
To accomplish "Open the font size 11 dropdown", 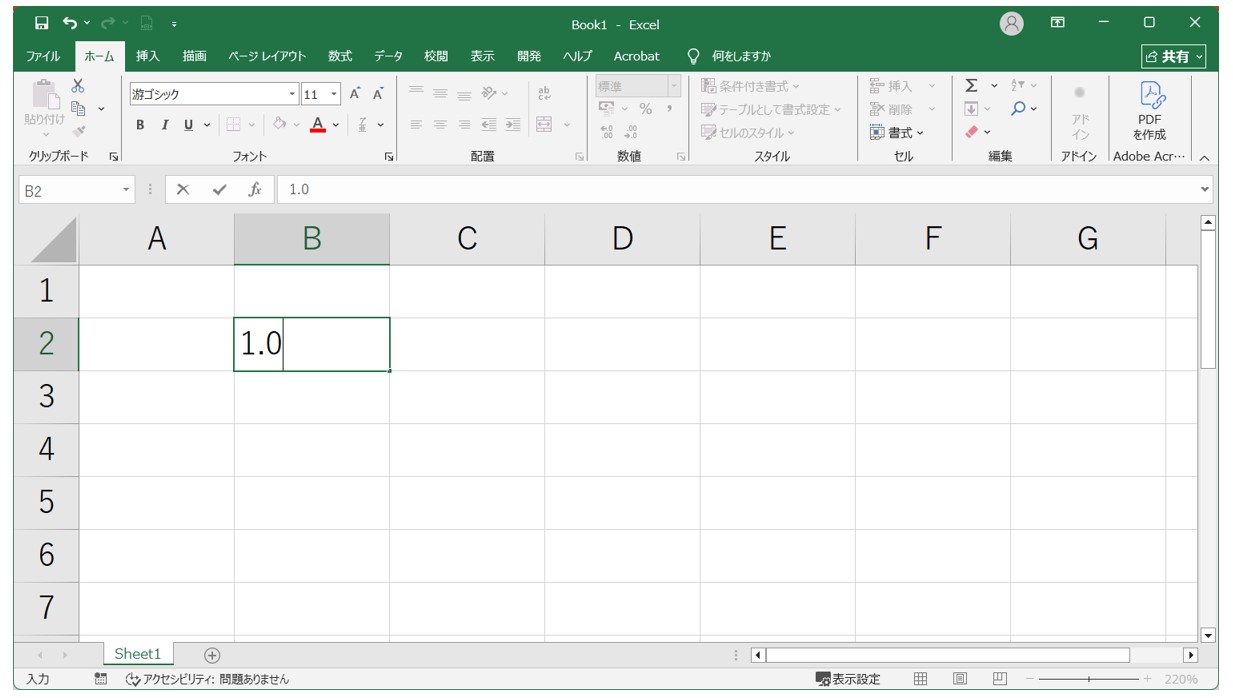I will coord(334,94).
